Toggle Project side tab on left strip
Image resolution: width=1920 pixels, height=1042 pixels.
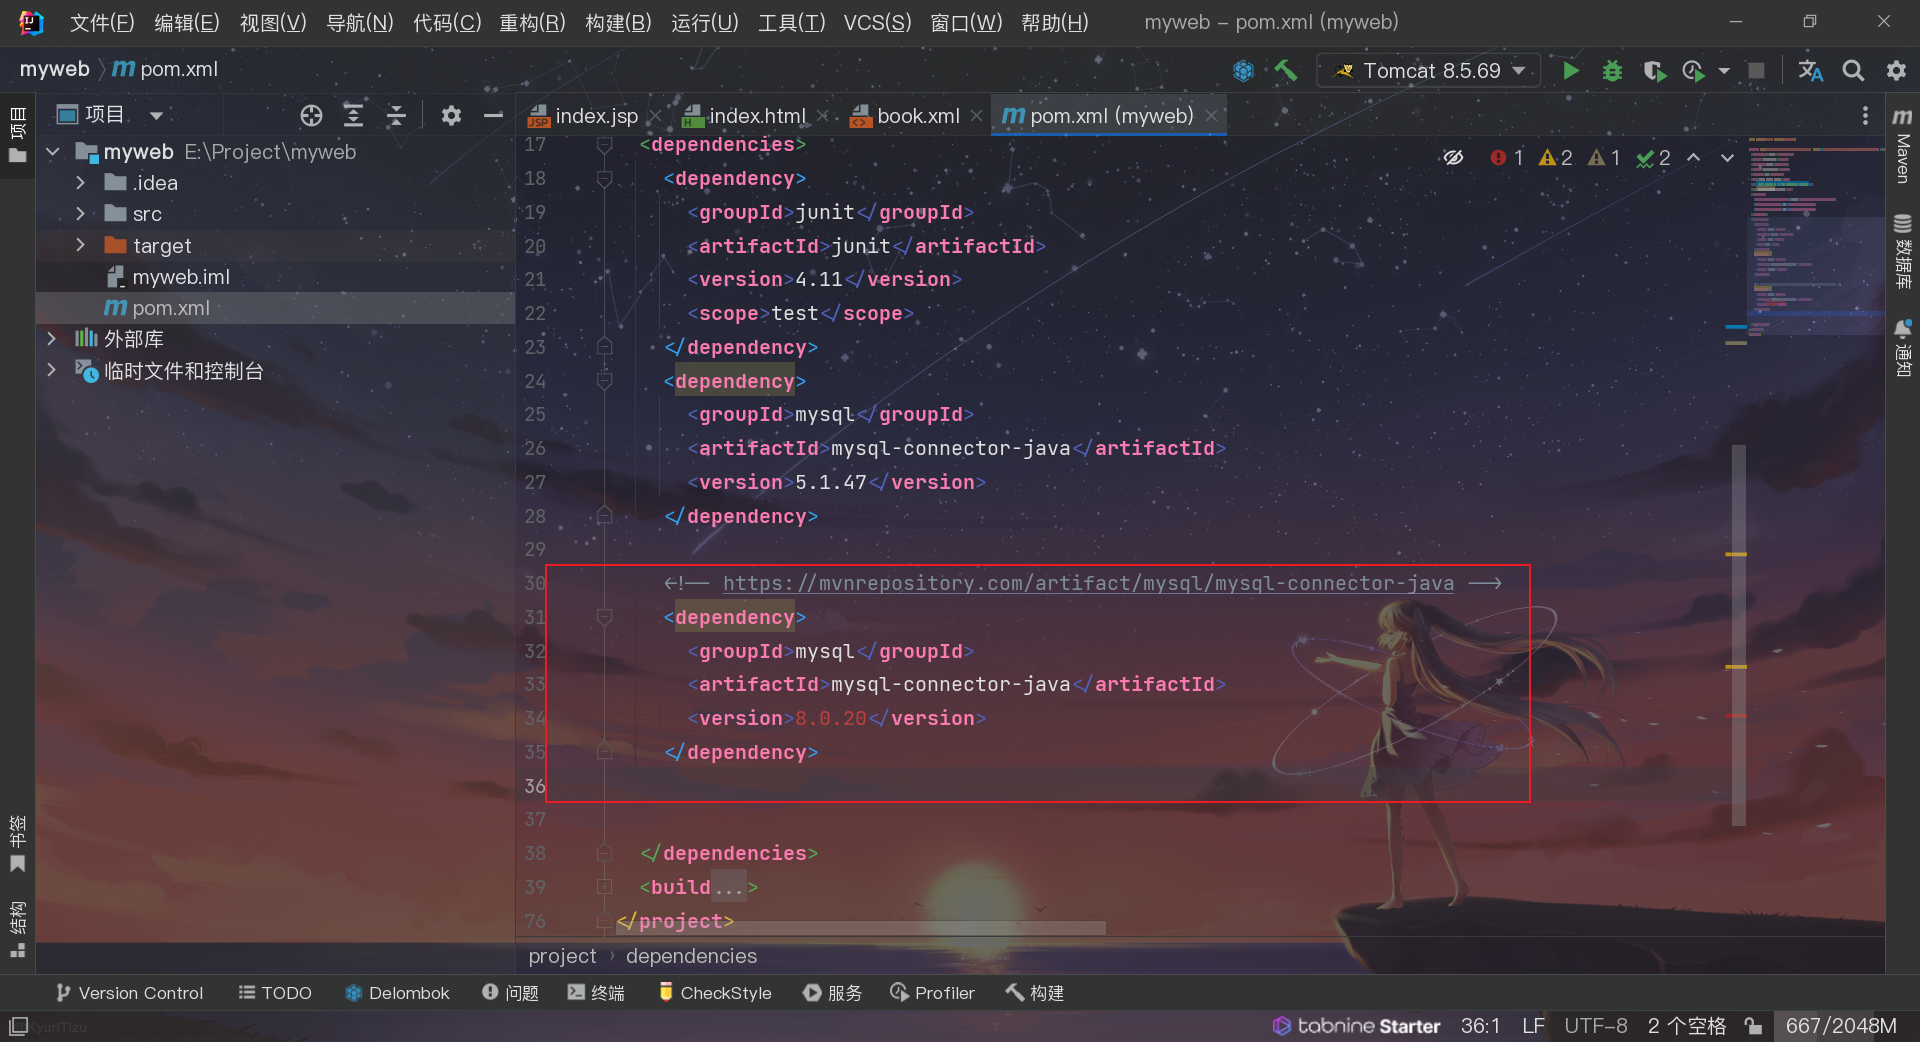point(18,135)
